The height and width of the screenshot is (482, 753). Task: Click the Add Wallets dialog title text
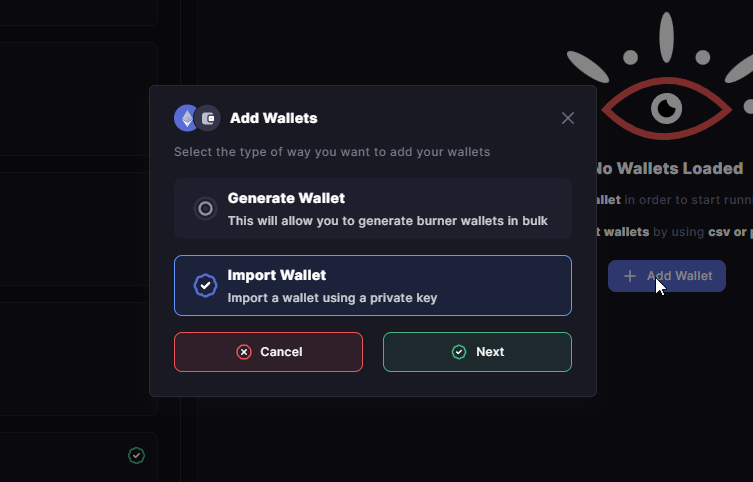click(x=274, y=118)
